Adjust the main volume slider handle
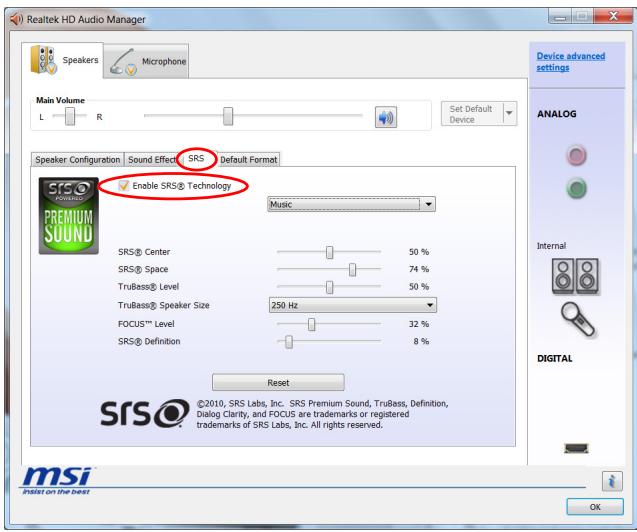Viewport: 637px width, 532px height. click(x=228, y=116)
